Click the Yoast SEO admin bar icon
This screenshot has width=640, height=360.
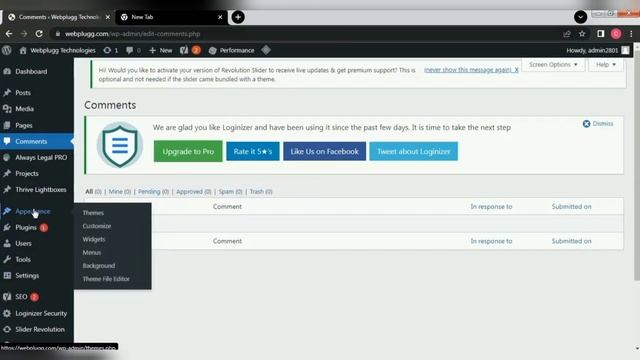[190, 50]
